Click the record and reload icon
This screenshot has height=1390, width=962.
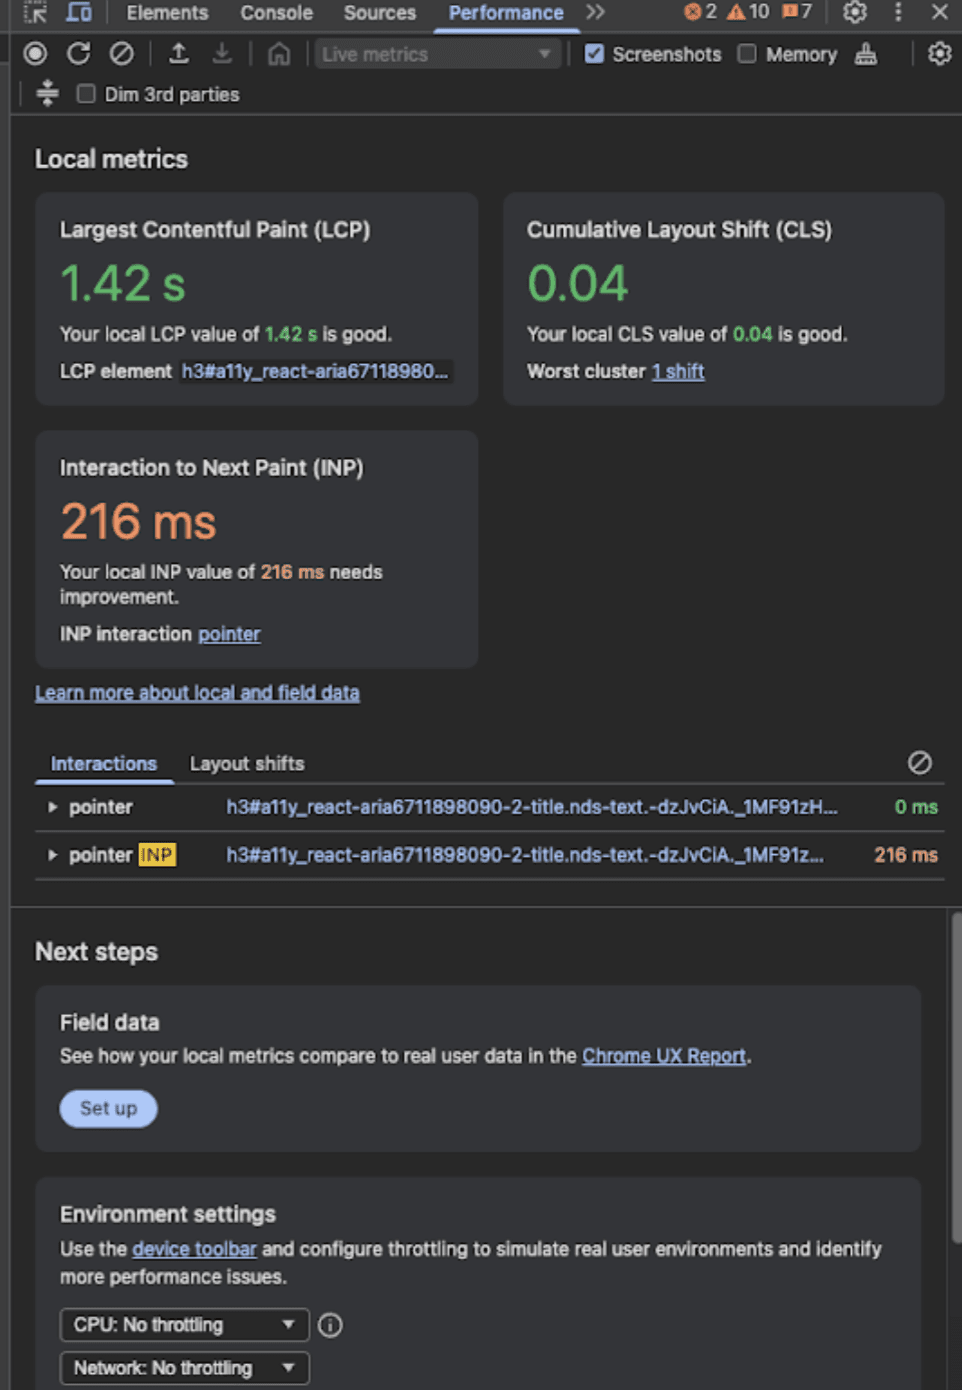(78, 54)
